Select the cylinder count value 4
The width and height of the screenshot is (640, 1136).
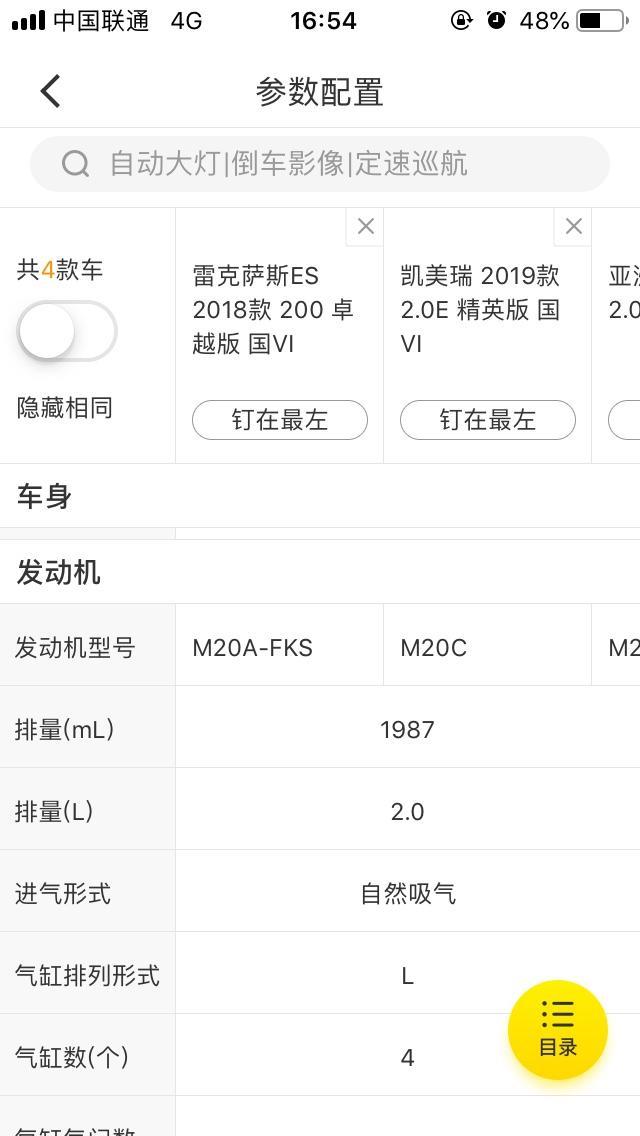[x=407, y=1058]
